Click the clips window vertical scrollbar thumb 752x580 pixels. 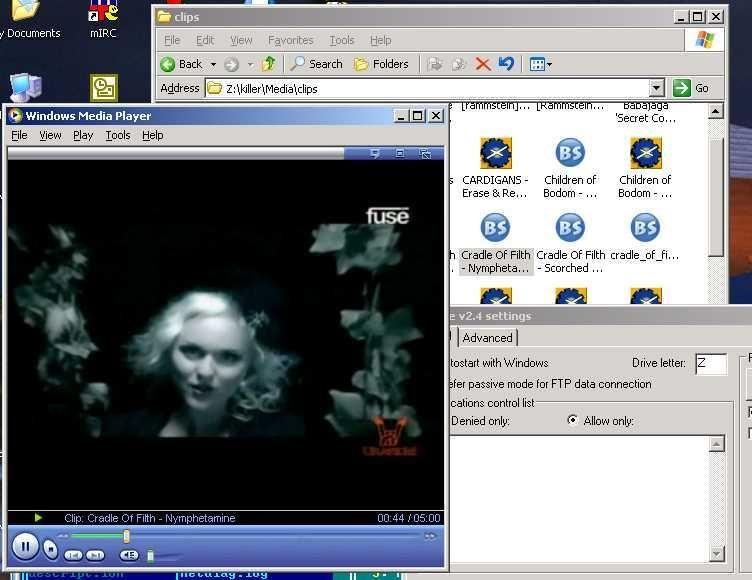716,197
